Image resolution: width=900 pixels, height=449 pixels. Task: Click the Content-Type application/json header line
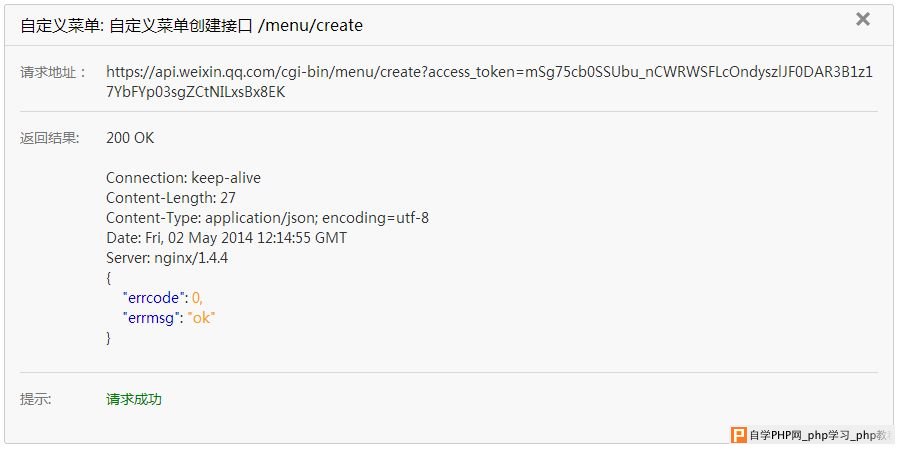[267, 218]
